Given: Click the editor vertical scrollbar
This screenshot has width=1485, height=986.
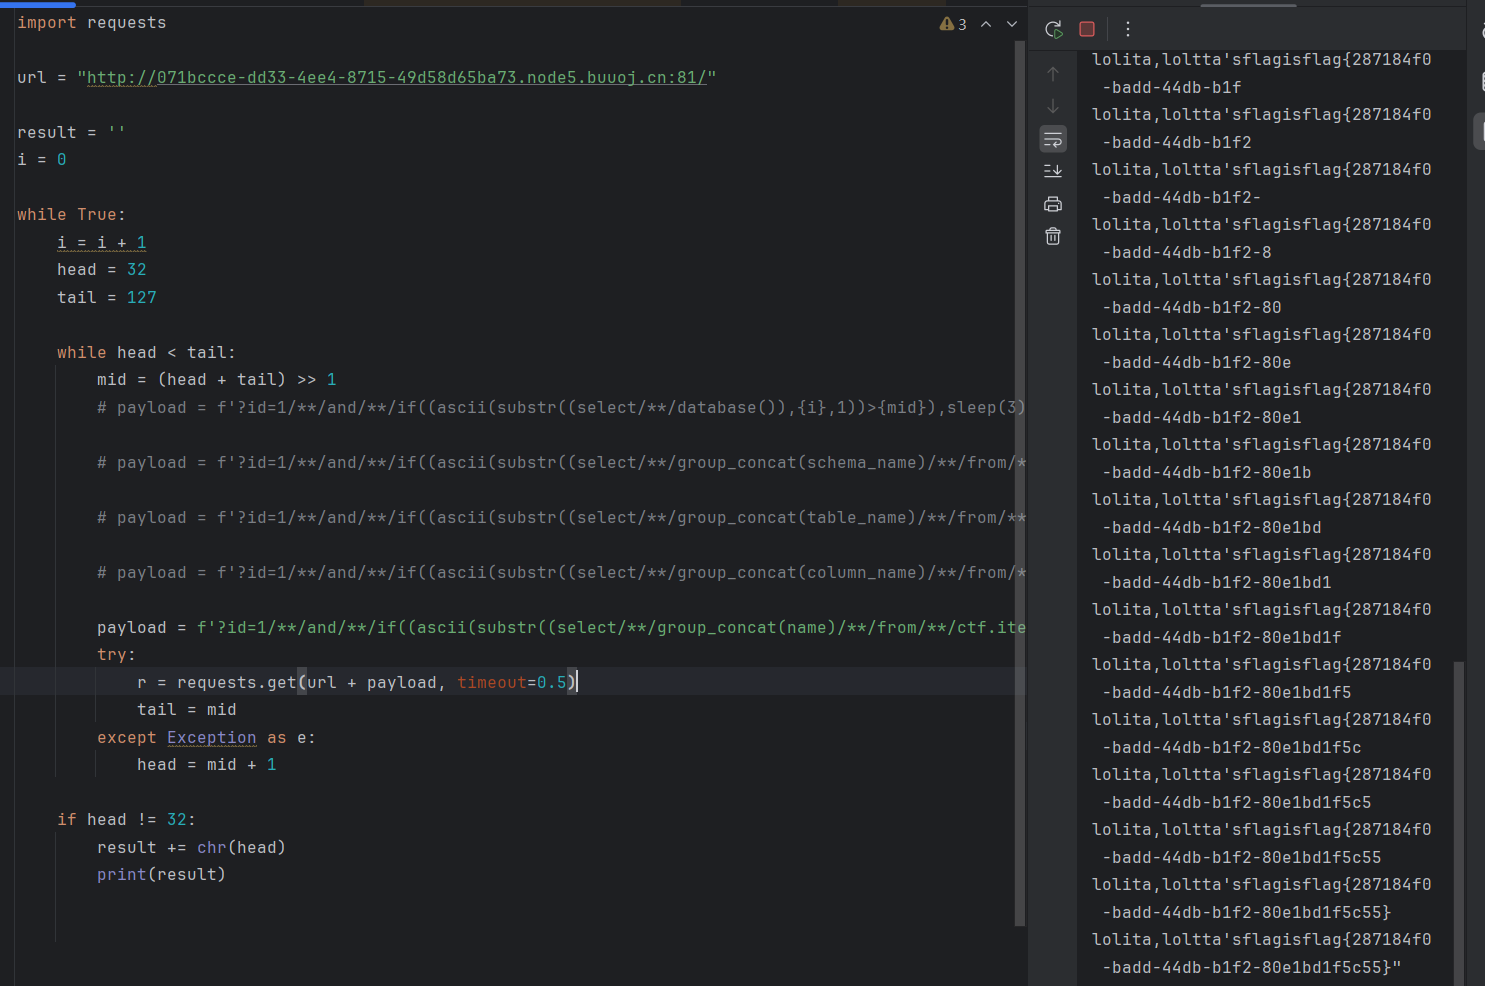Looking at the screenshot, I should click(x=1020, y=483).
